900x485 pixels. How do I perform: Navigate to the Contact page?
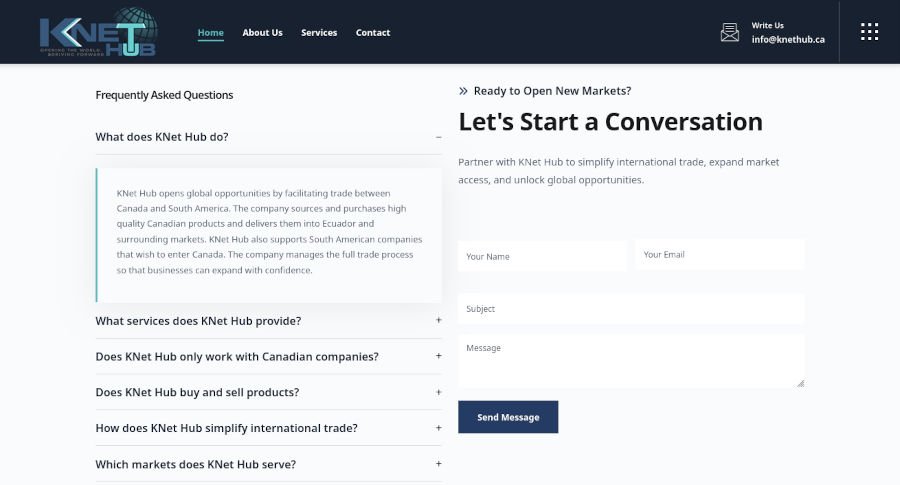pyautogui.click(x=373, y=33)
